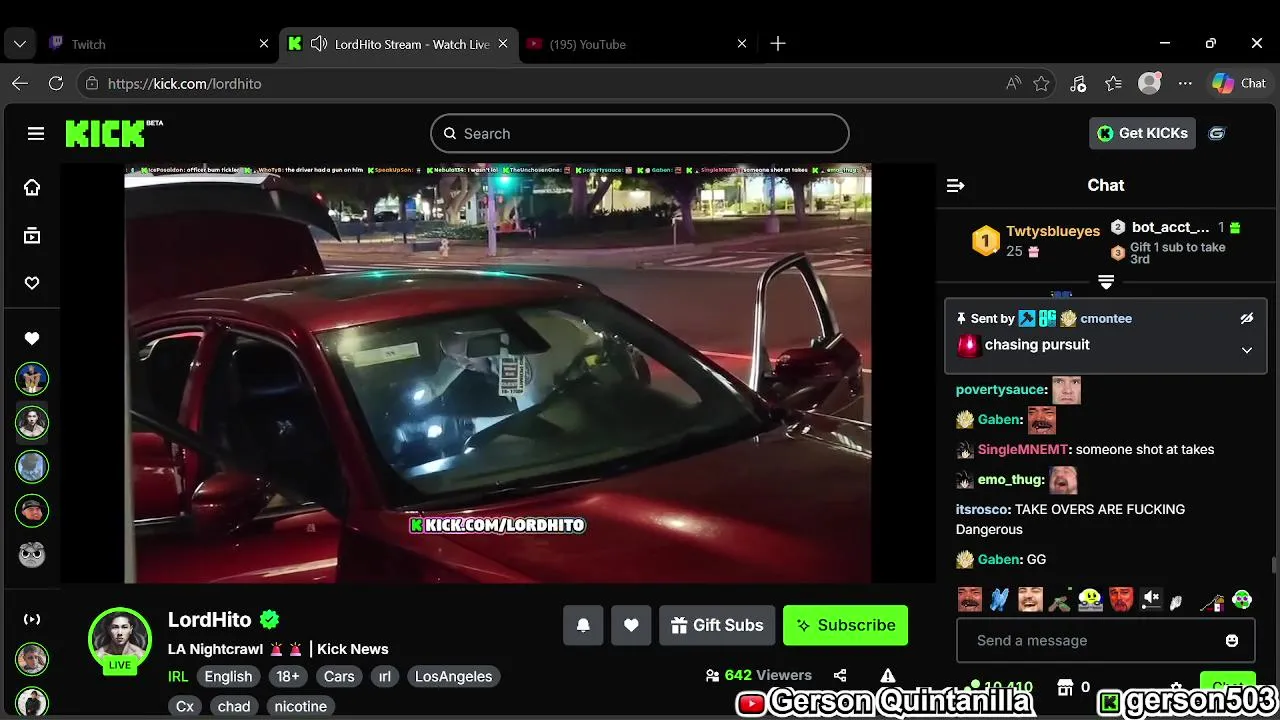The height and width of the screenshot is (720, 1280).
Task: Open LordHito profile avatar
Action: tap(120, 638)
